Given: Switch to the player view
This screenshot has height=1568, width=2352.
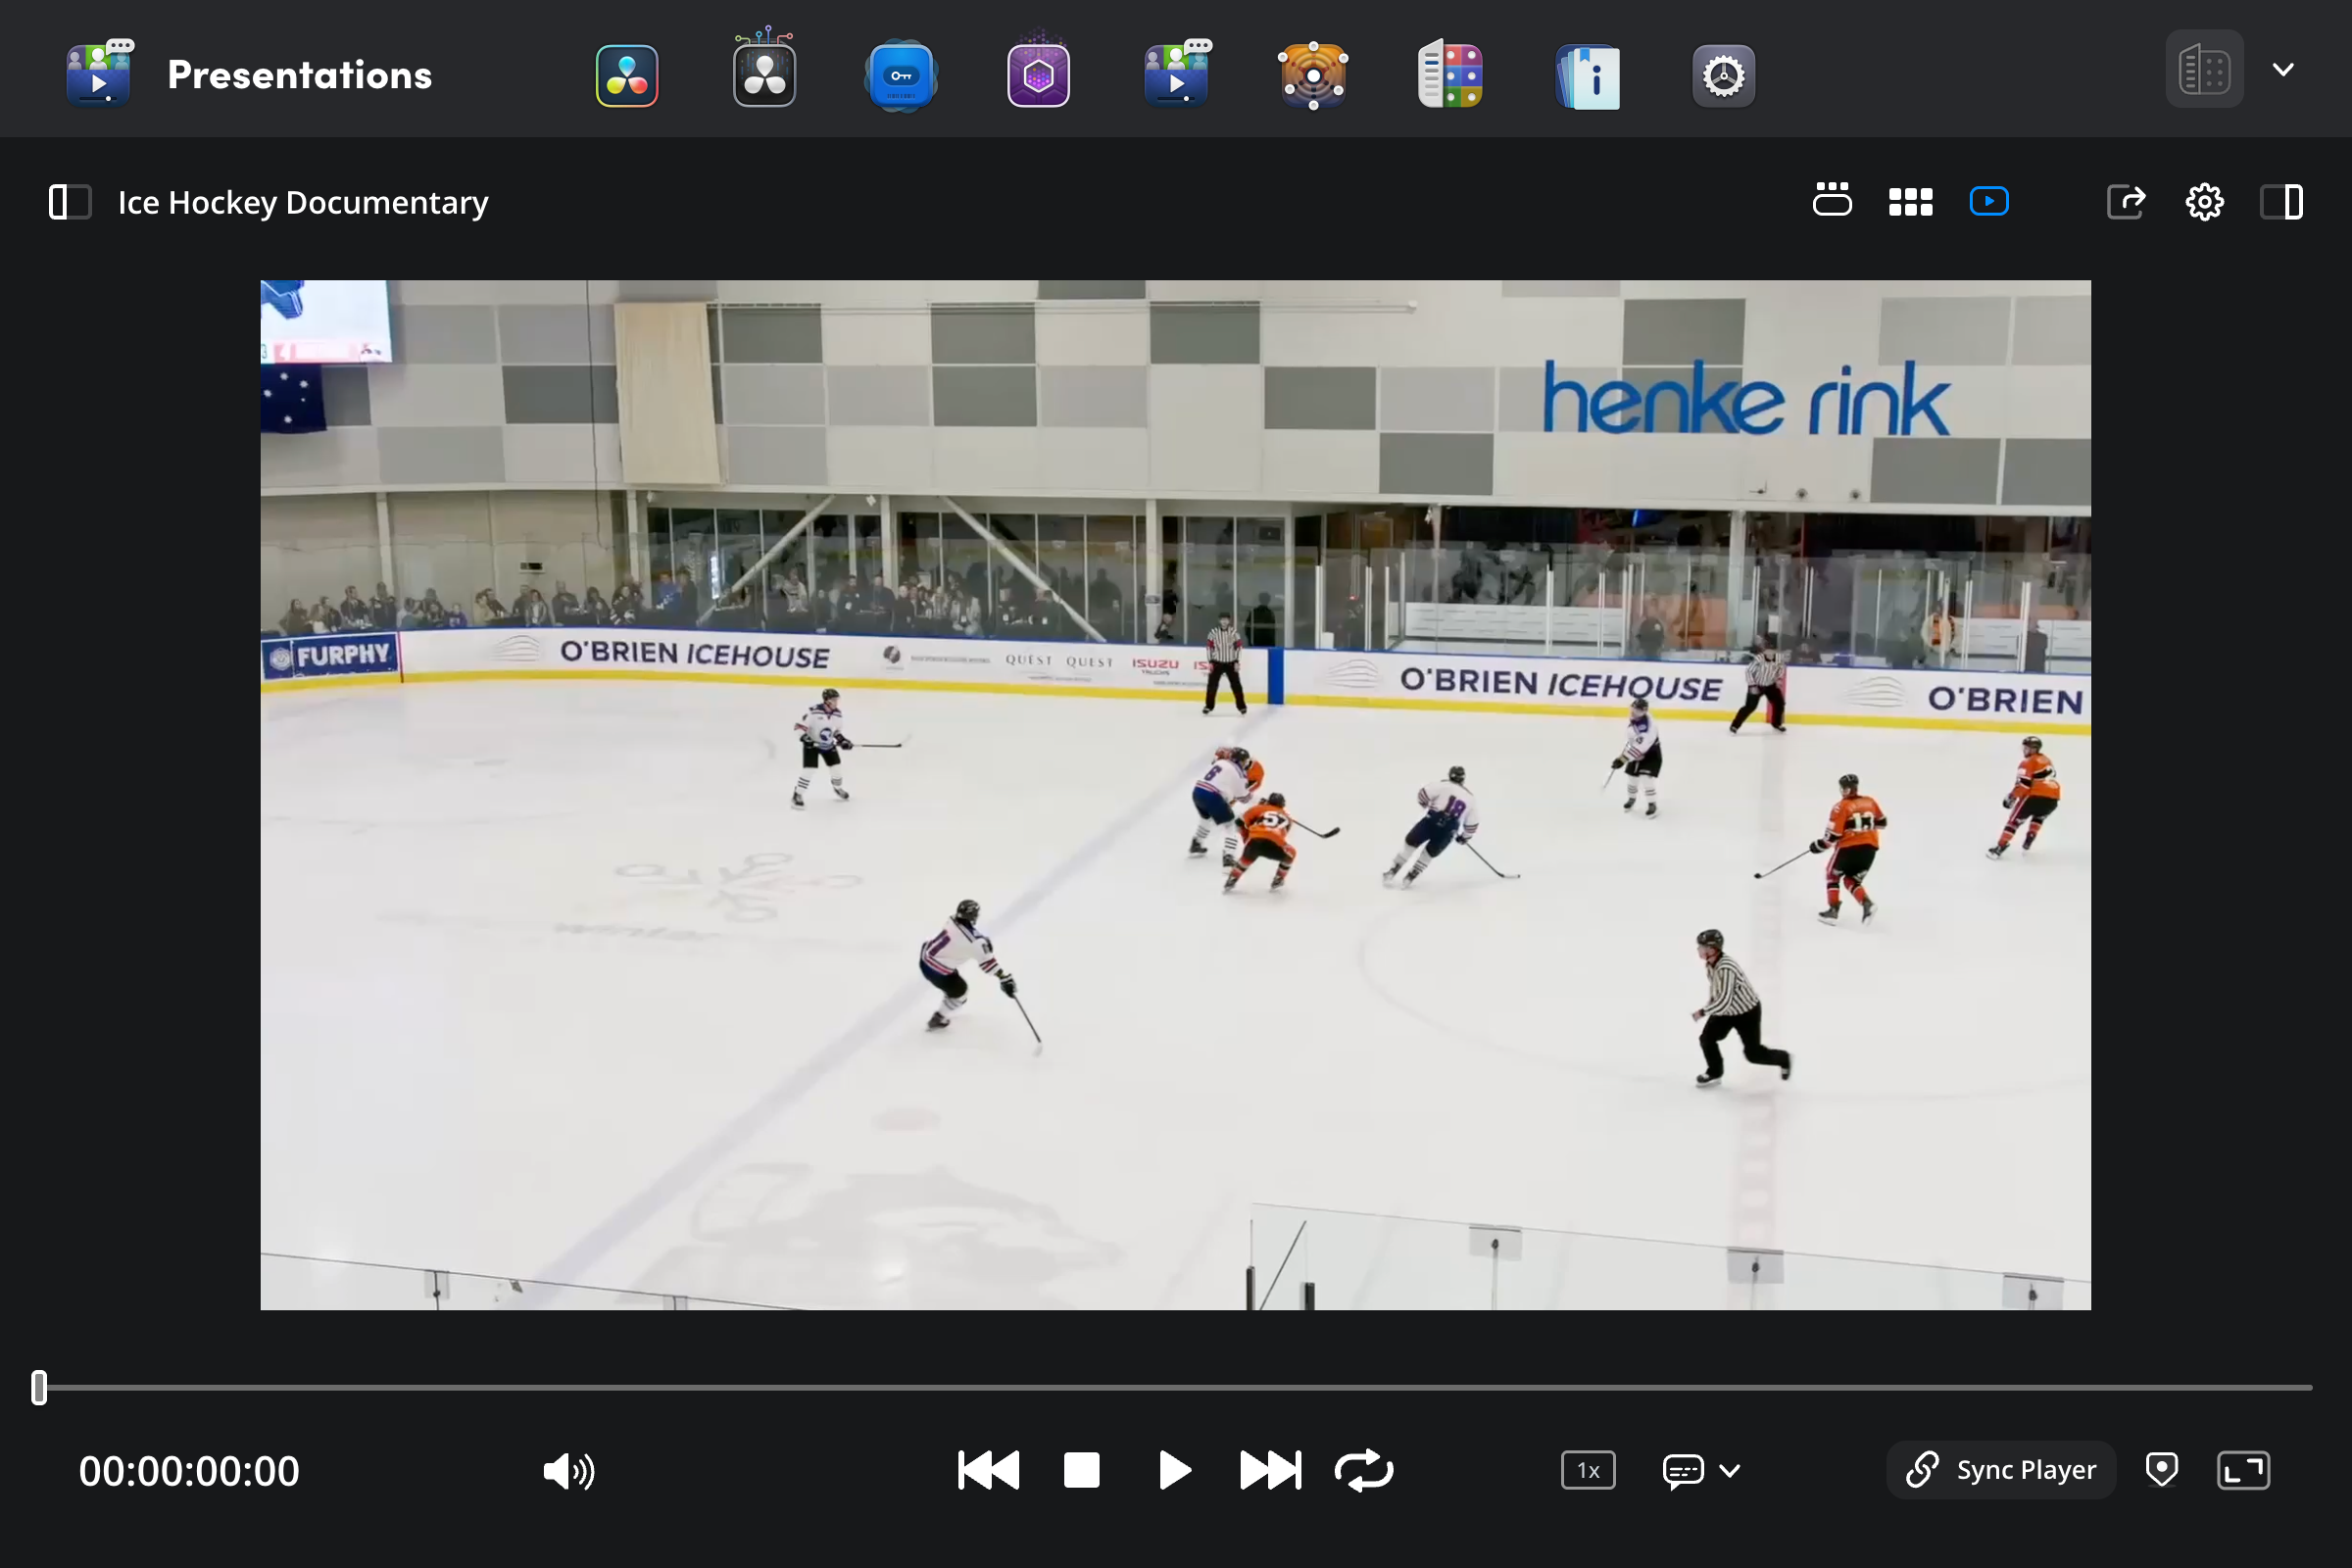Looking at the screenshot, I should (x=1989, y=201).
